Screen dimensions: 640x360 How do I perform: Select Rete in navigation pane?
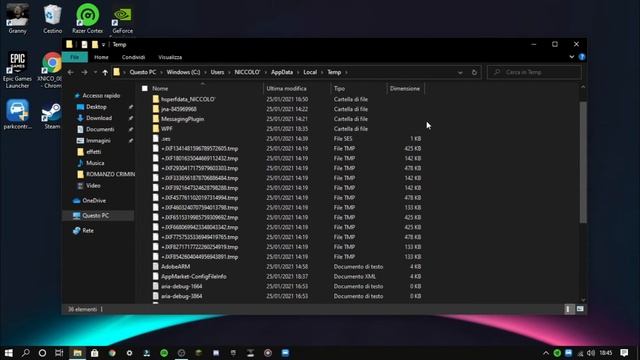click(x=88, y=231)
